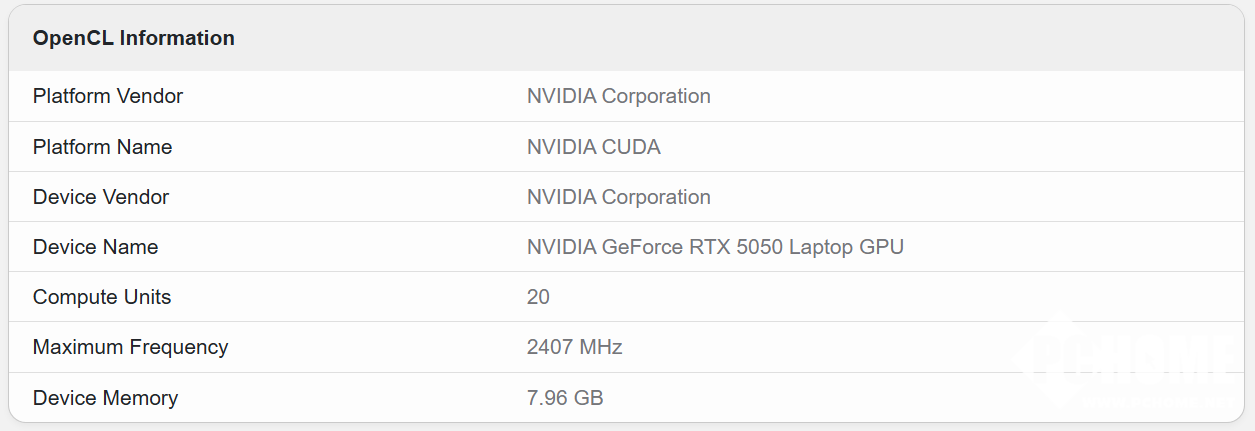Click the Device Vendor row label
Image resolution: width=1255 pixels, height=431 pixels.
(x=101, y=197)
